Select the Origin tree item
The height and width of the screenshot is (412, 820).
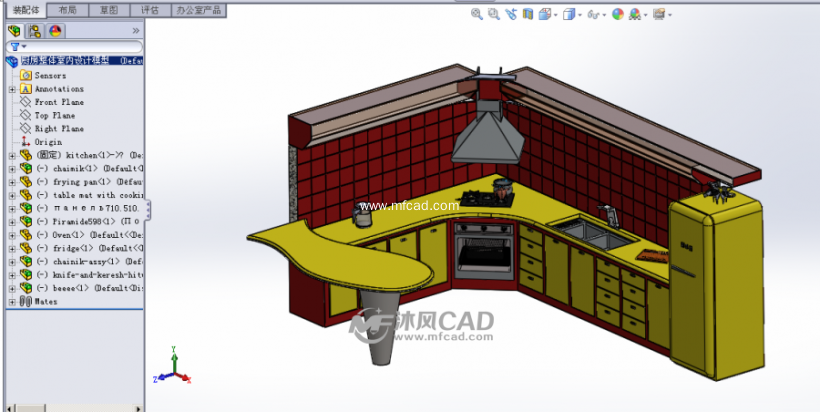[x=48, y=142]
